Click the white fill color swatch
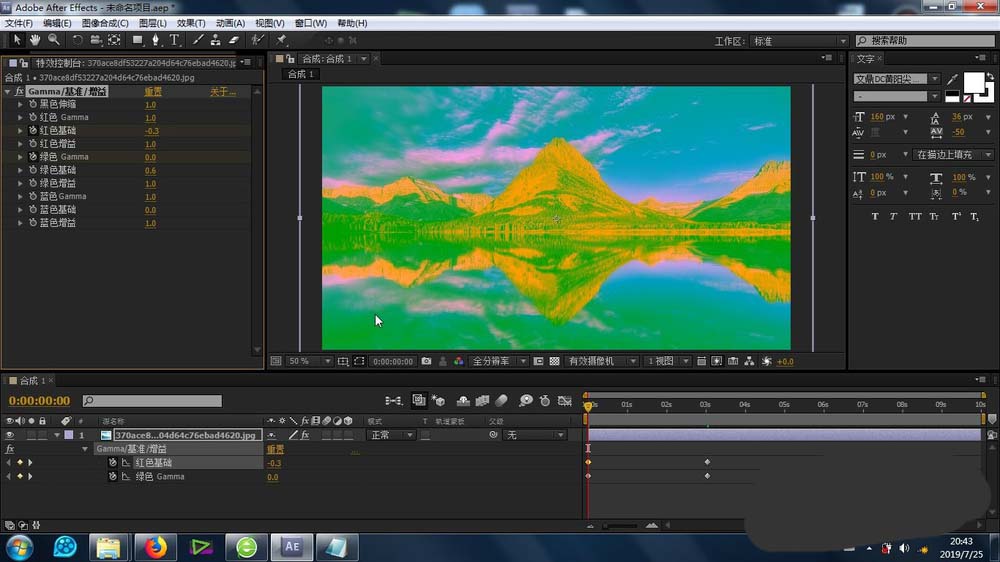This screenshot has height=562, width=1000. (974, 81)
